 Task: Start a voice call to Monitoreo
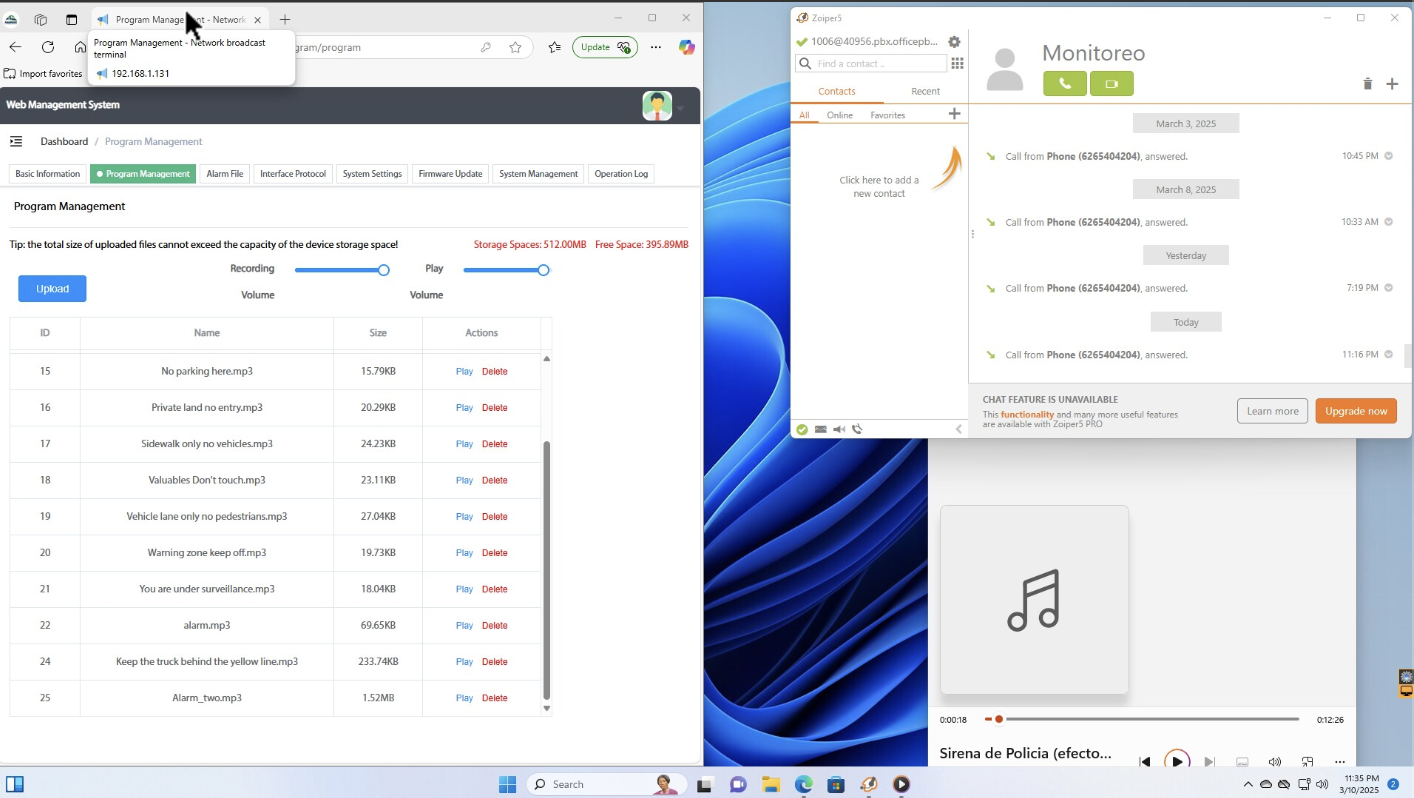[1064, 84]
